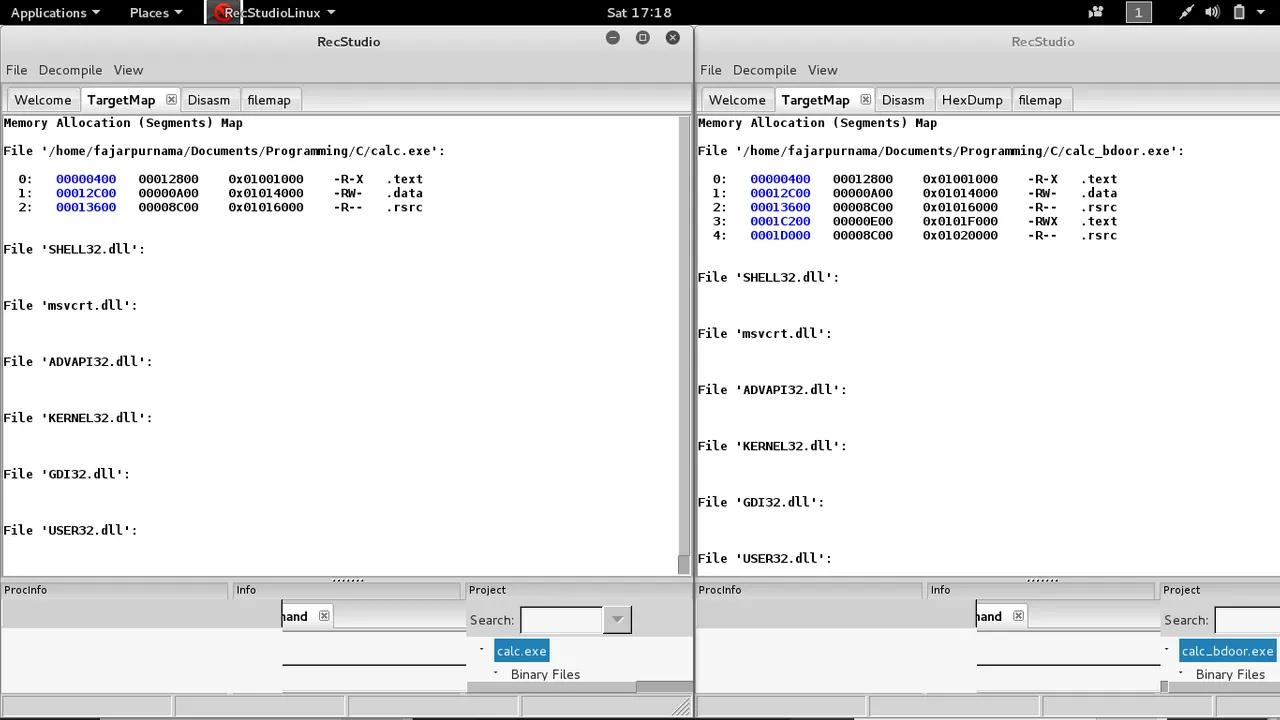Screen dimensions: 1280x720
Task: Click the battery icon in top bar
Action: pos(1239,12)
